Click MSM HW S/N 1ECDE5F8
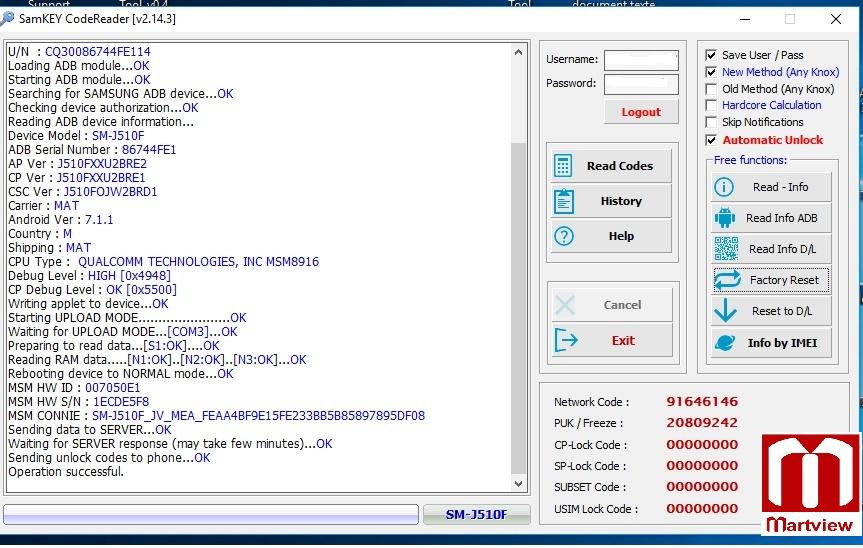This screenshot has width=863, height=548. pyautogui.click(x=78, y=402)
